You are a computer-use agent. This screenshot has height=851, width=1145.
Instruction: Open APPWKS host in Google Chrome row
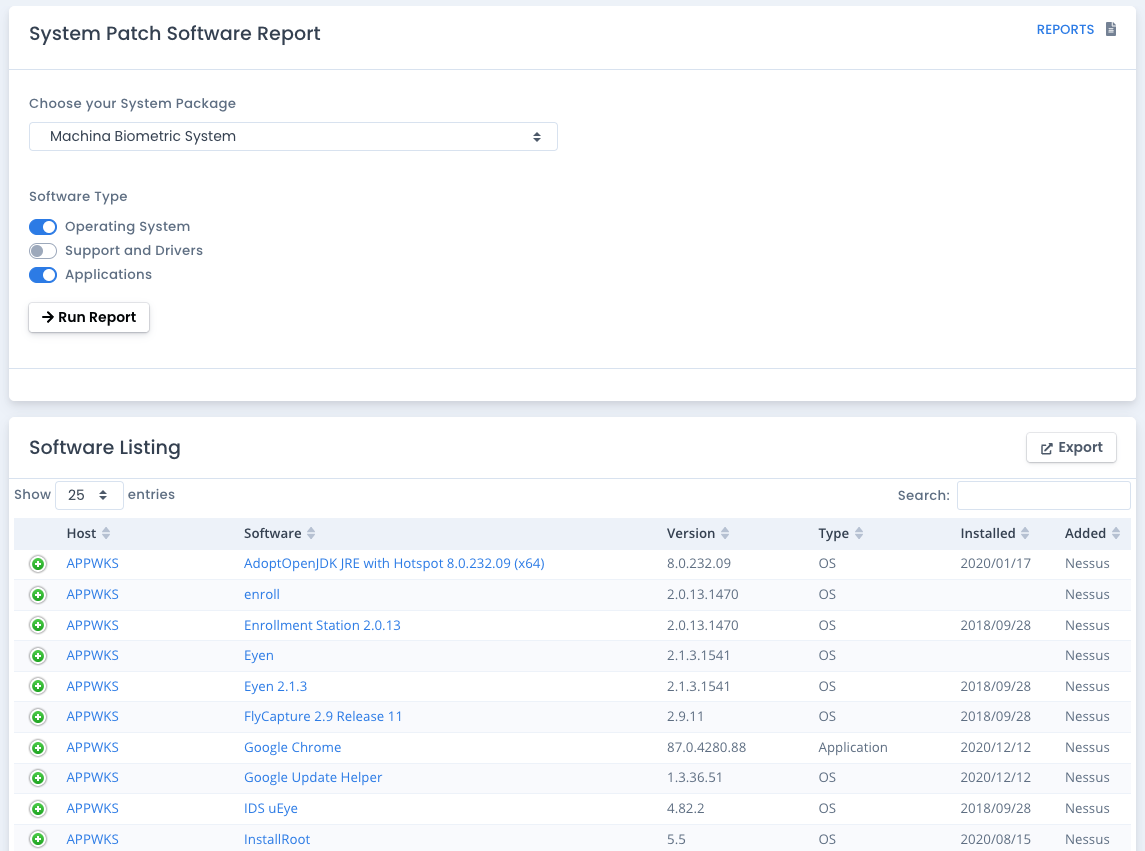(x=92, y=747)
